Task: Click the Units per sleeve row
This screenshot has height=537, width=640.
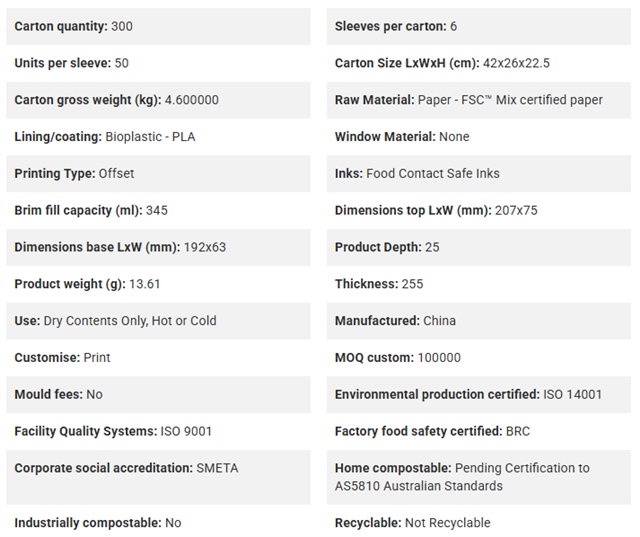Action: (x=158, y=63)
